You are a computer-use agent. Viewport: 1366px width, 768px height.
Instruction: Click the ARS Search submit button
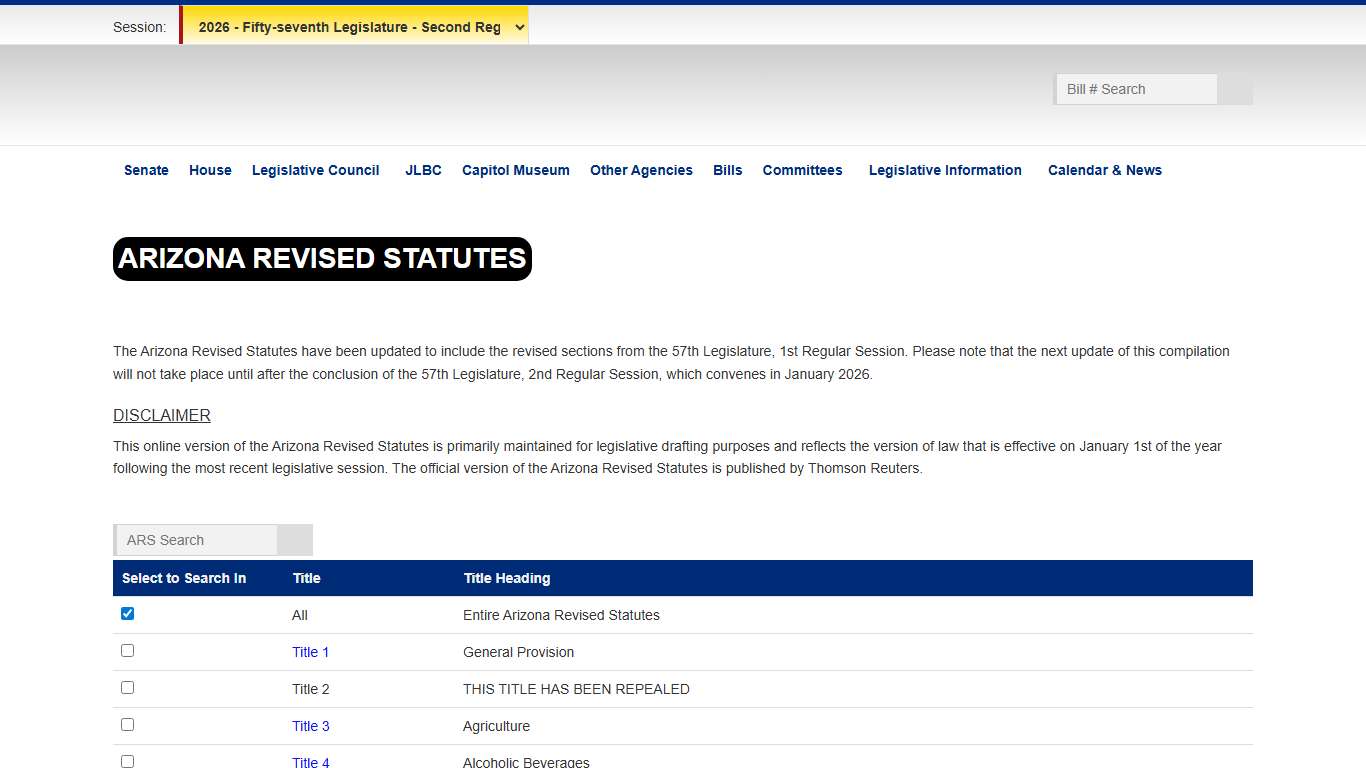point(295,539)
